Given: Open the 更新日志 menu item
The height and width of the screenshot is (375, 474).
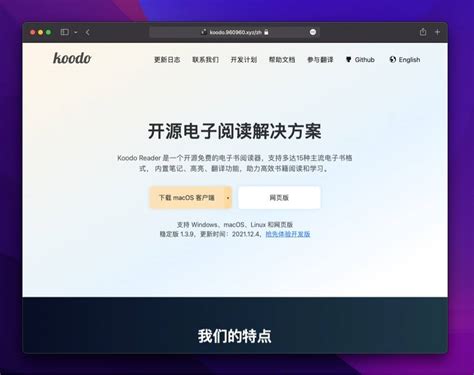Looking at the screenshot, I should [x=167, y=60].
